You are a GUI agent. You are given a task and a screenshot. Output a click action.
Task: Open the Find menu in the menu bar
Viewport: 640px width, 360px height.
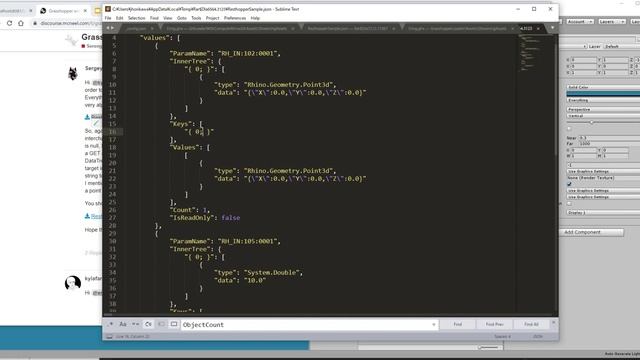(x=154, y=18)
